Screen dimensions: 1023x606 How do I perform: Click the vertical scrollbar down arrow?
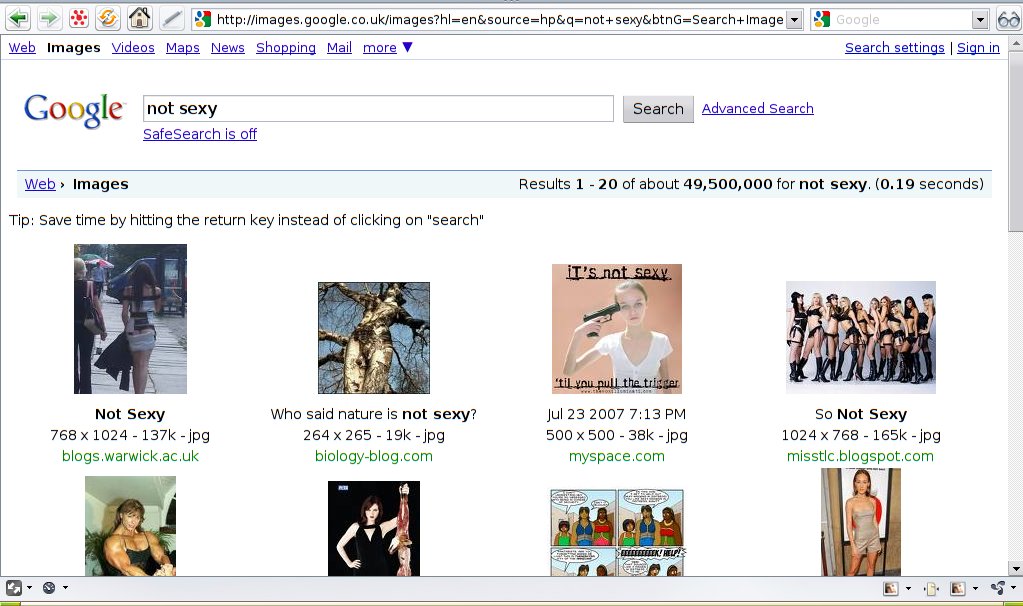tap(1015, 567)
